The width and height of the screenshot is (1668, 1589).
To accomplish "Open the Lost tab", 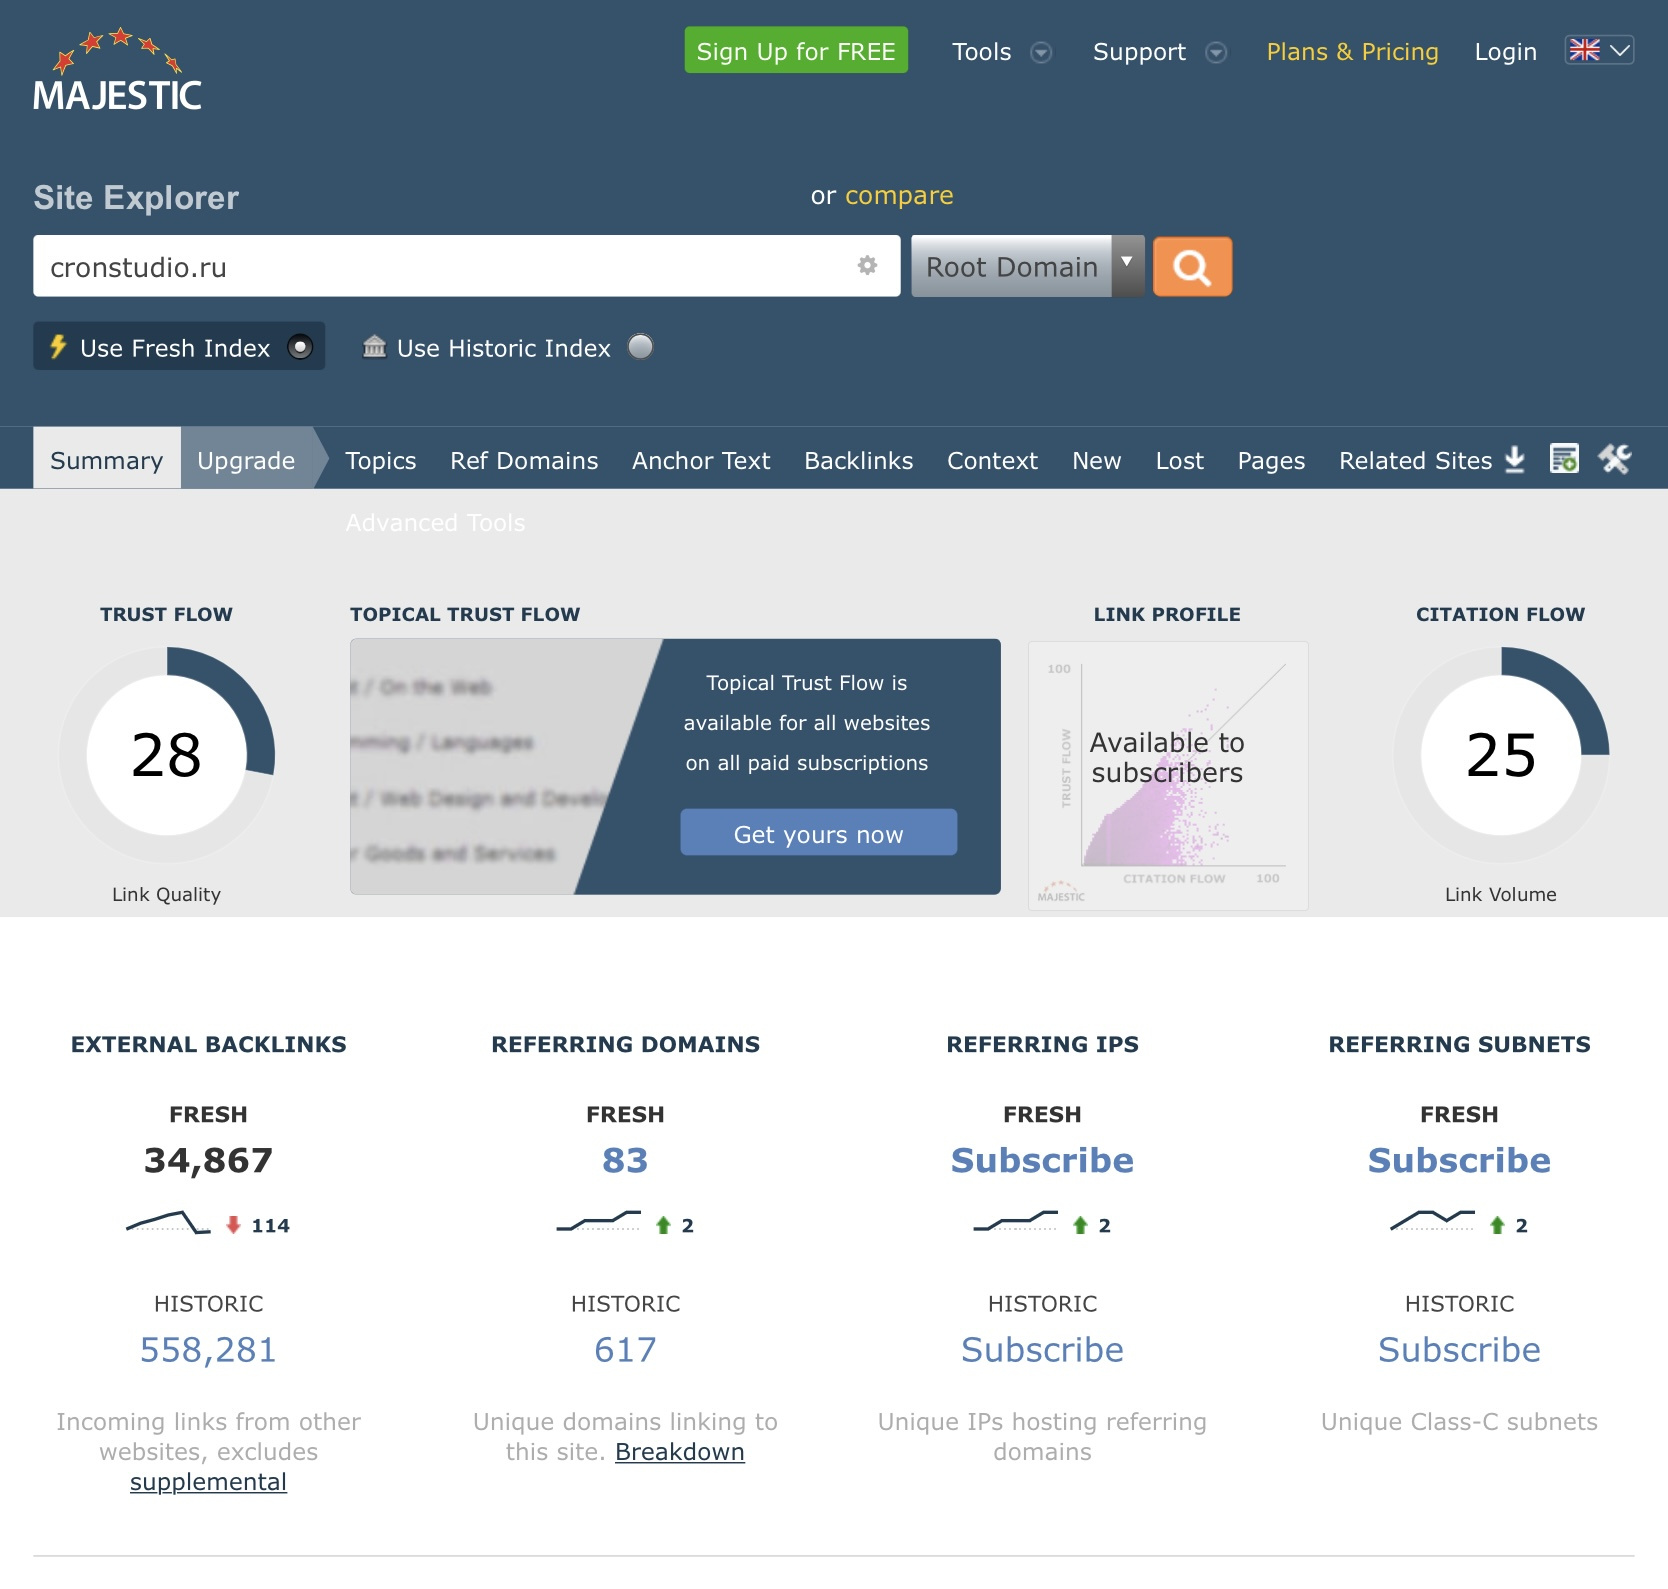I will click(1179, 460).
